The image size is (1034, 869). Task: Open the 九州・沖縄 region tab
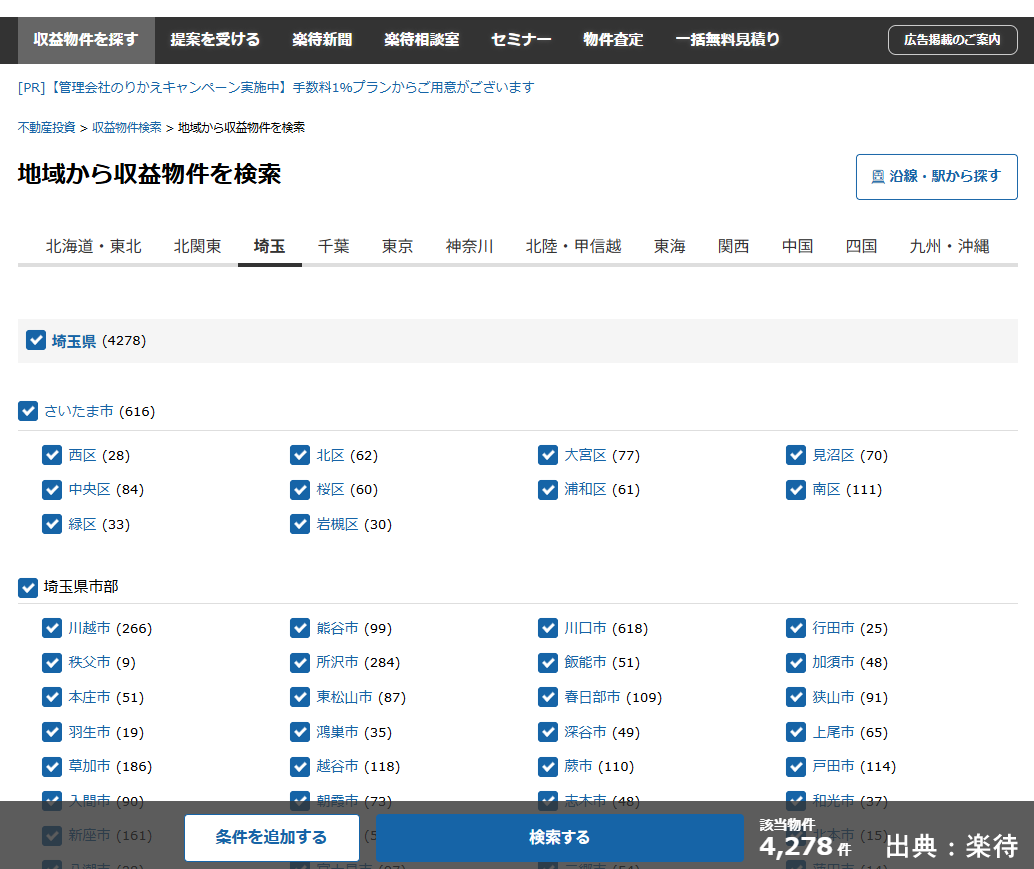948,246
